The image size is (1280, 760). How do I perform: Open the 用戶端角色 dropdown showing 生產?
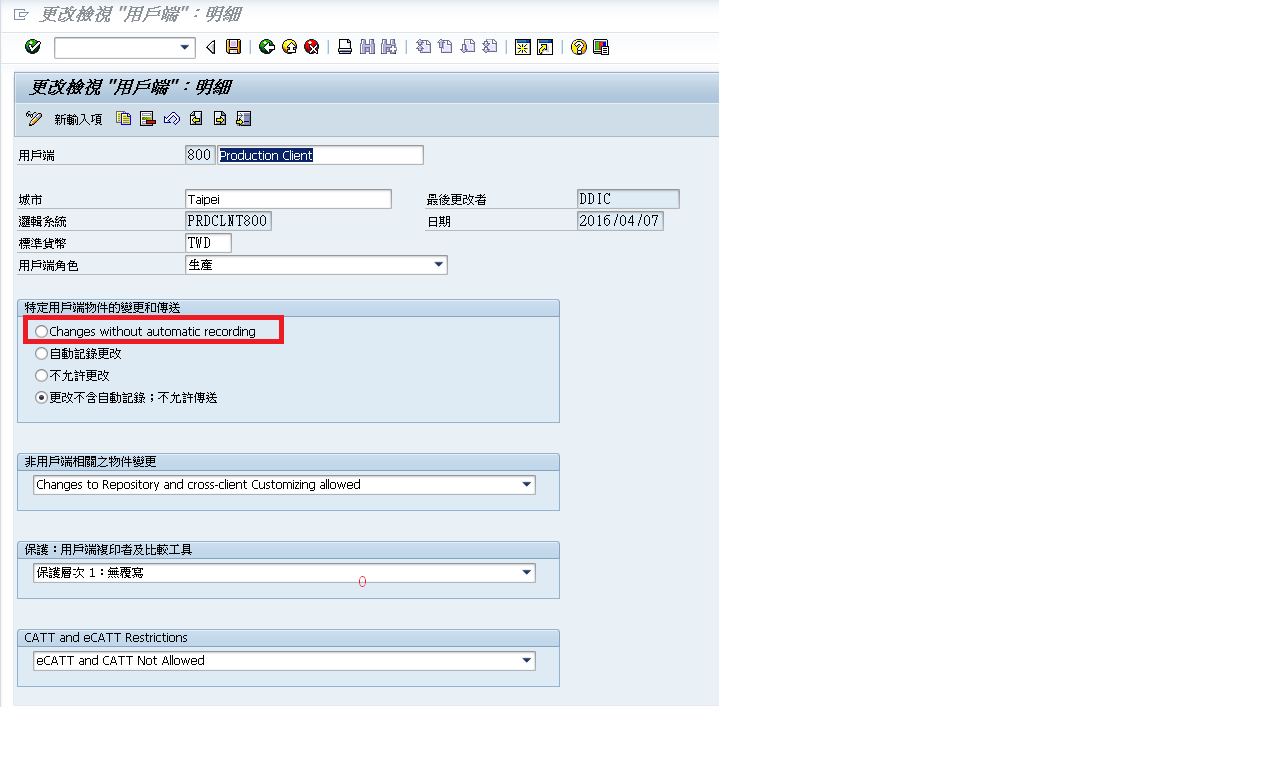pos(438,265)
